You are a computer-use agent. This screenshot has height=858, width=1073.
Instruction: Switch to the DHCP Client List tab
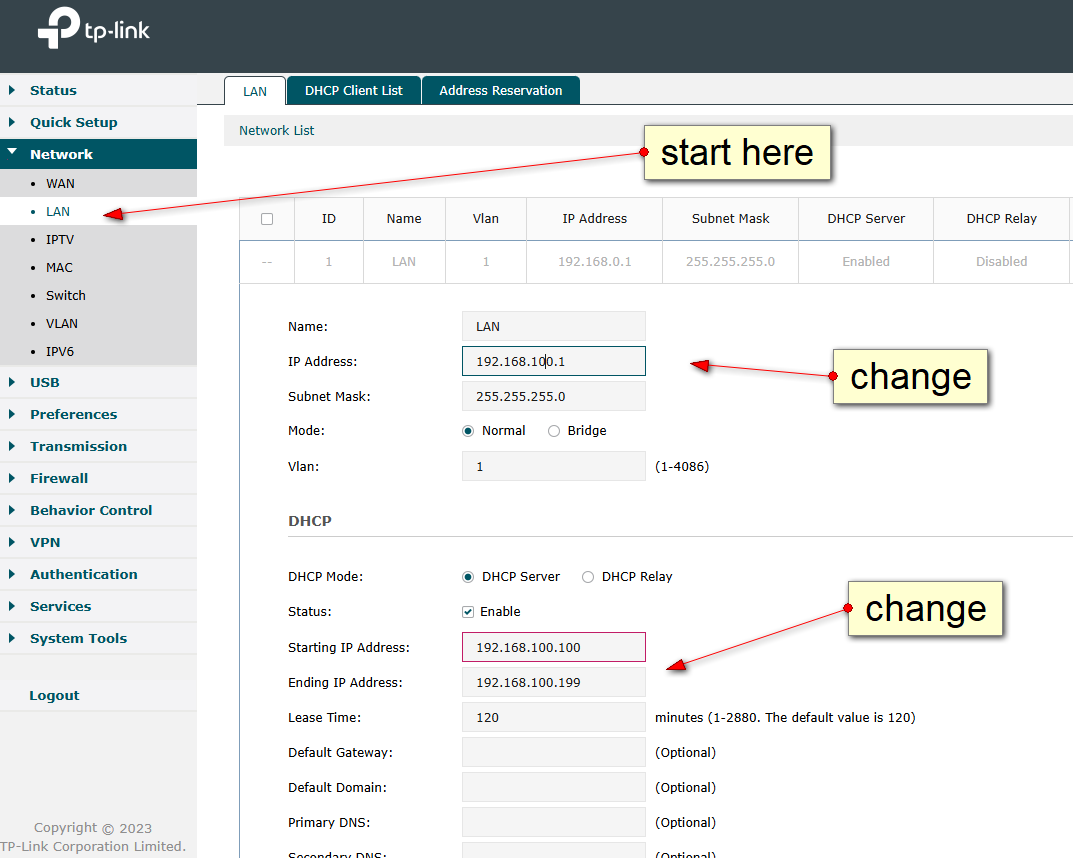coord(353,91)
